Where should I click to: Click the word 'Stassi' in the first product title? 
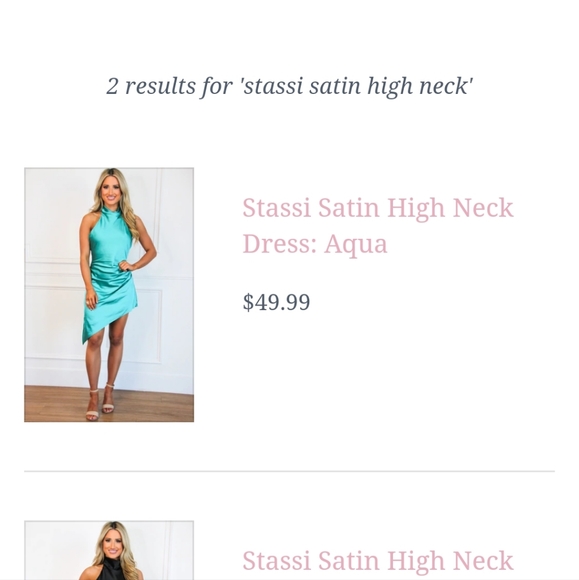[276, 208]
